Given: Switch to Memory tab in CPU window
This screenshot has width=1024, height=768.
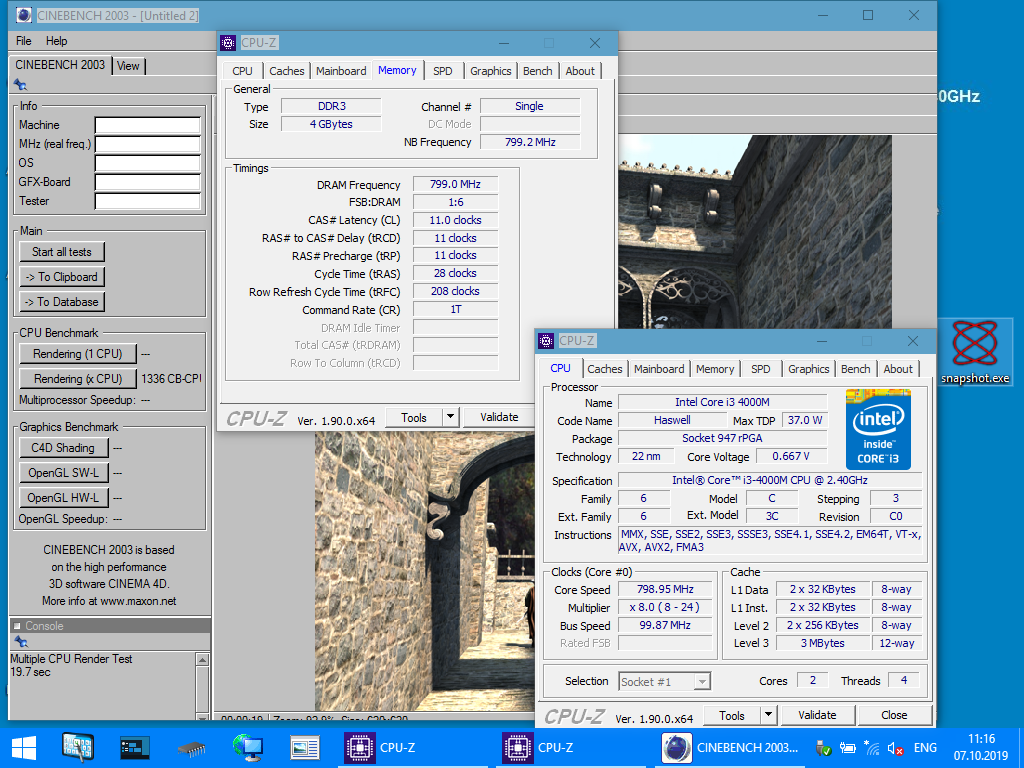Looking at the screenshot, I should pyautogui.click(x=715, y=369).
